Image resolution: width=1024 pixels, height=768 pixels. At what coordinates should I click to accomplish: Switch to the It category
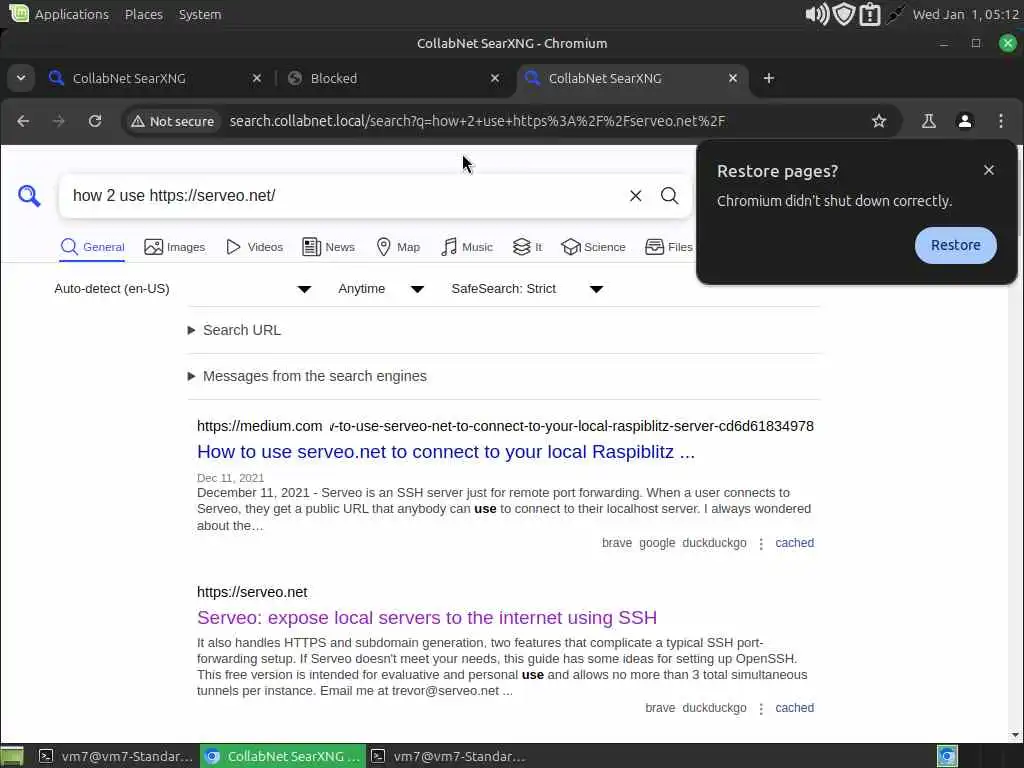pyautogui.click(x=527, y=247)
